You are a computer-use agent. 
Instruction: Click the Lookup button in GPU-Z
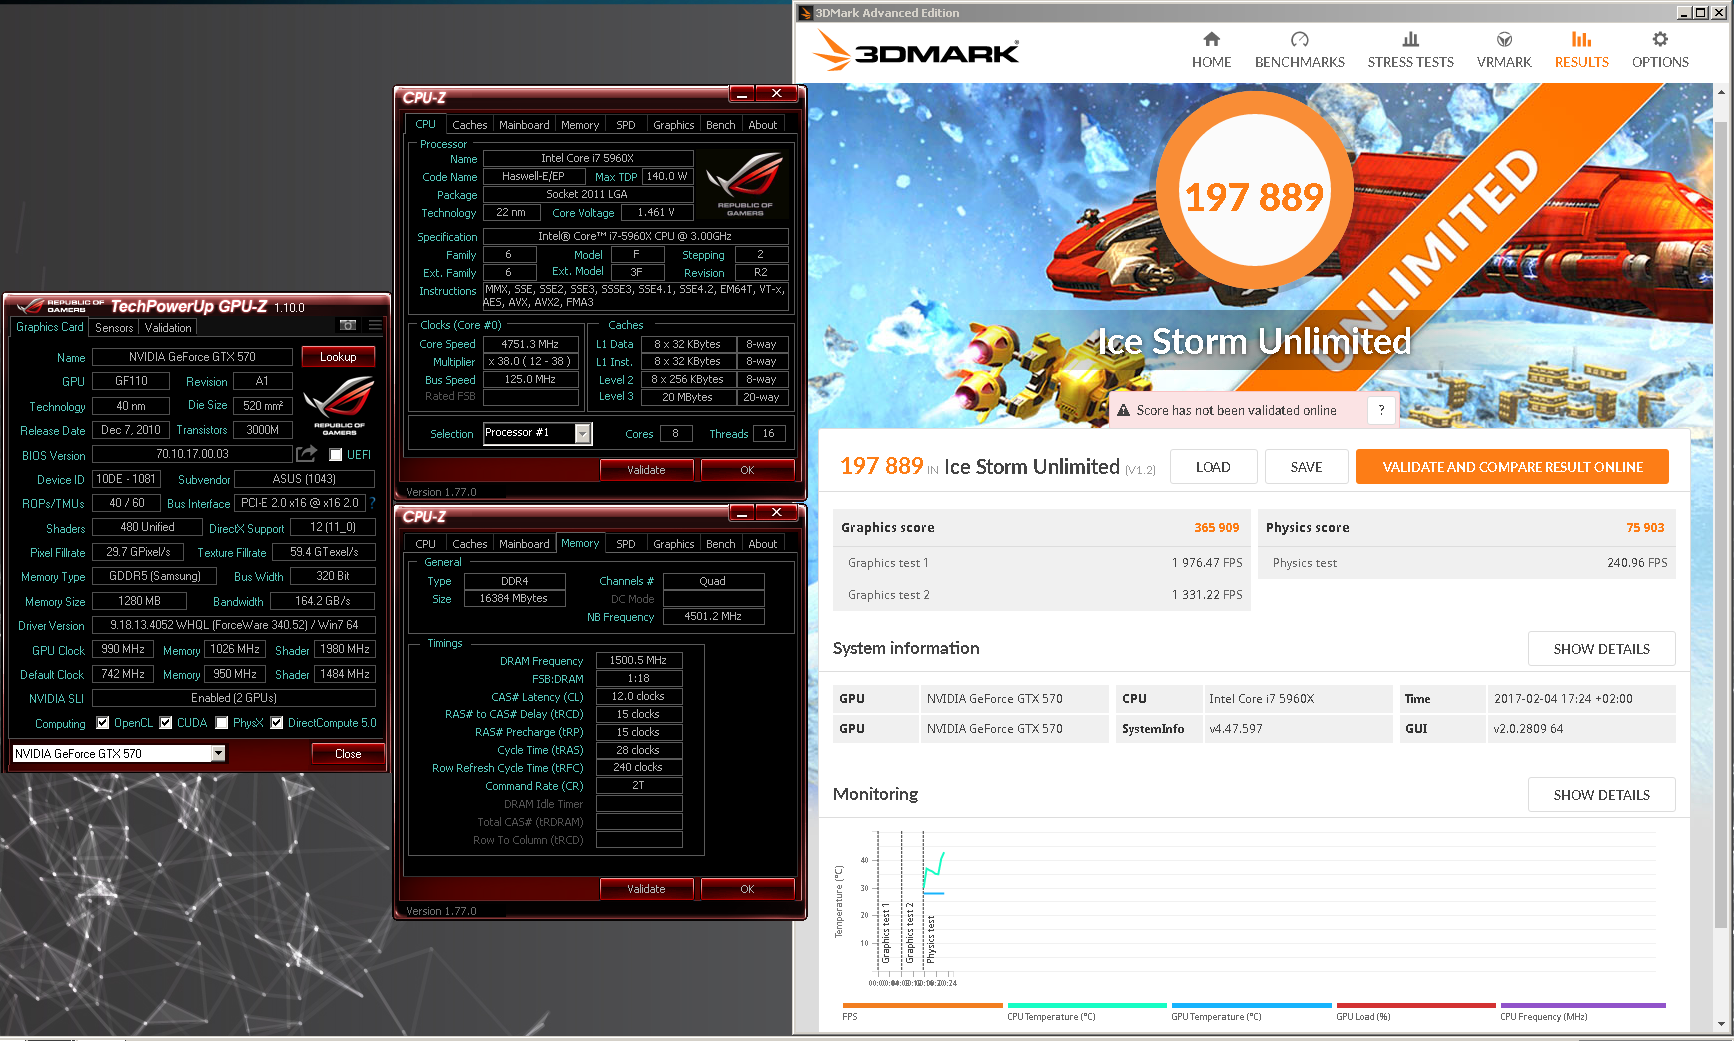pos(338,357)
